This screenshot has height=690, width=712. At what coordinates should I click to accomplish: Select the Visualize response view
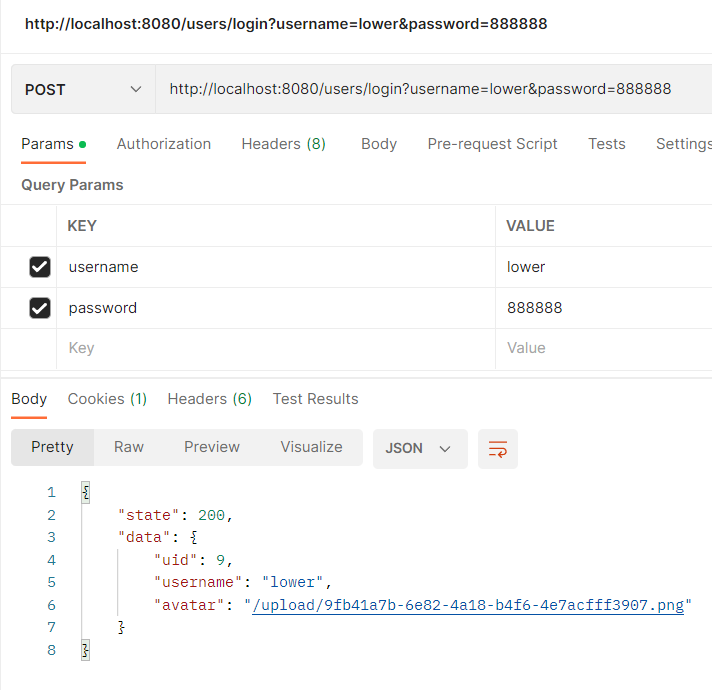[311, 447]
